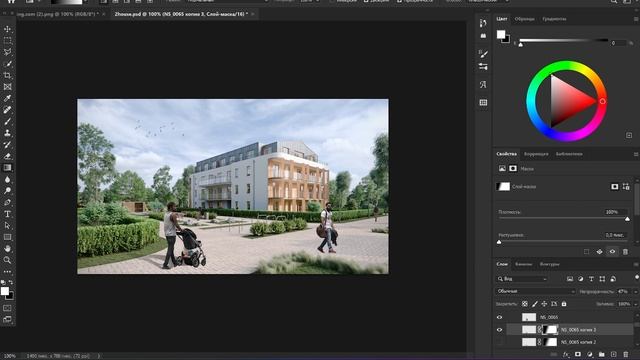Select the Move tool

click(x=7, y=29)
